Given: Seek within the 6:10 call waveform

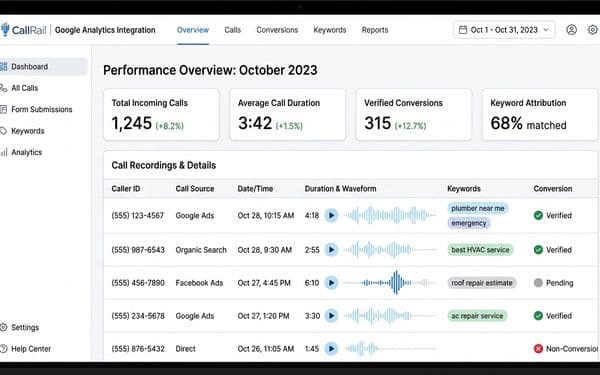Looking at the screenshot, I should (390, 283).
